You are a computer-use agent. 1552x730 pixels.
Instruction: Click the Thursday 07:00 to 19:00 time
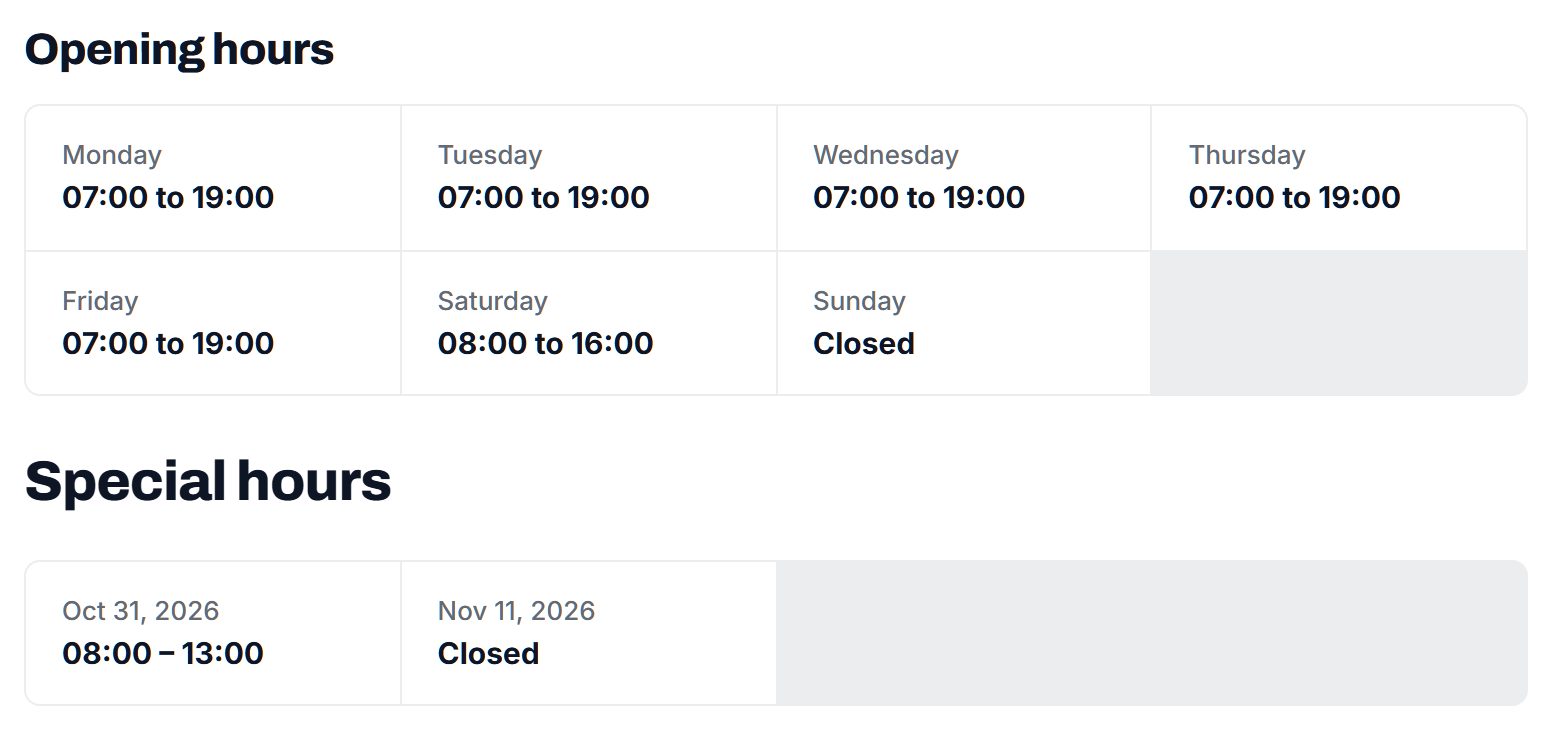pyautogui.click(x=1294, y=197)
